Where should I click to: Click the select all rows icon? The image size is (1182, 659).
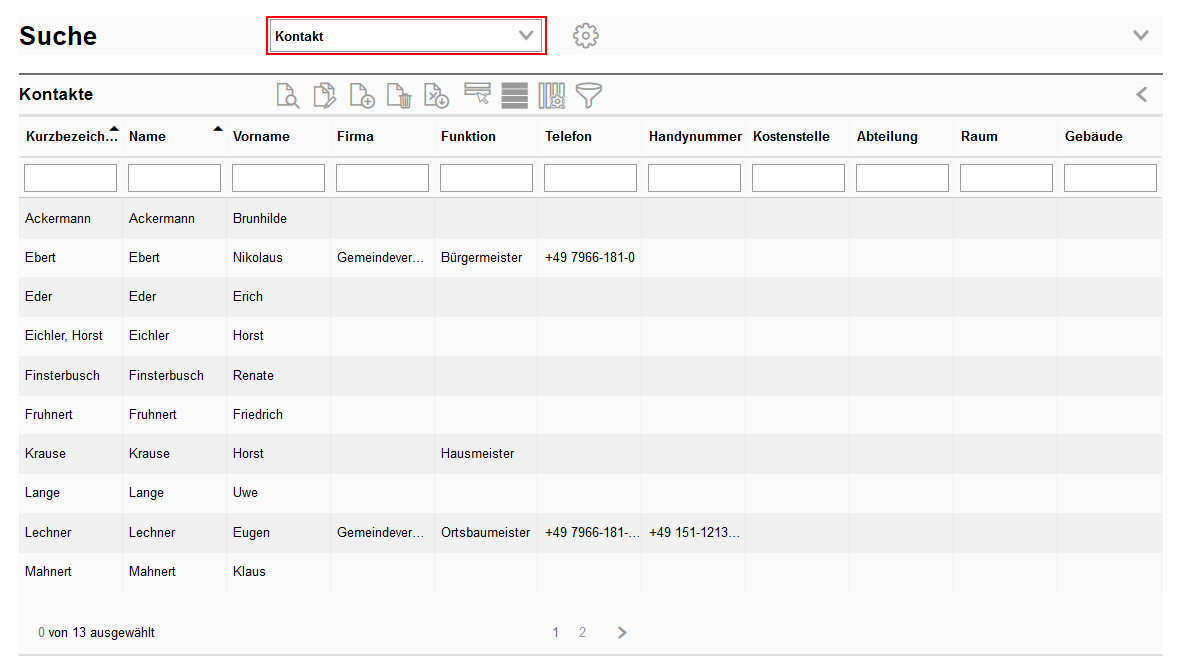[x=515, y=96]
